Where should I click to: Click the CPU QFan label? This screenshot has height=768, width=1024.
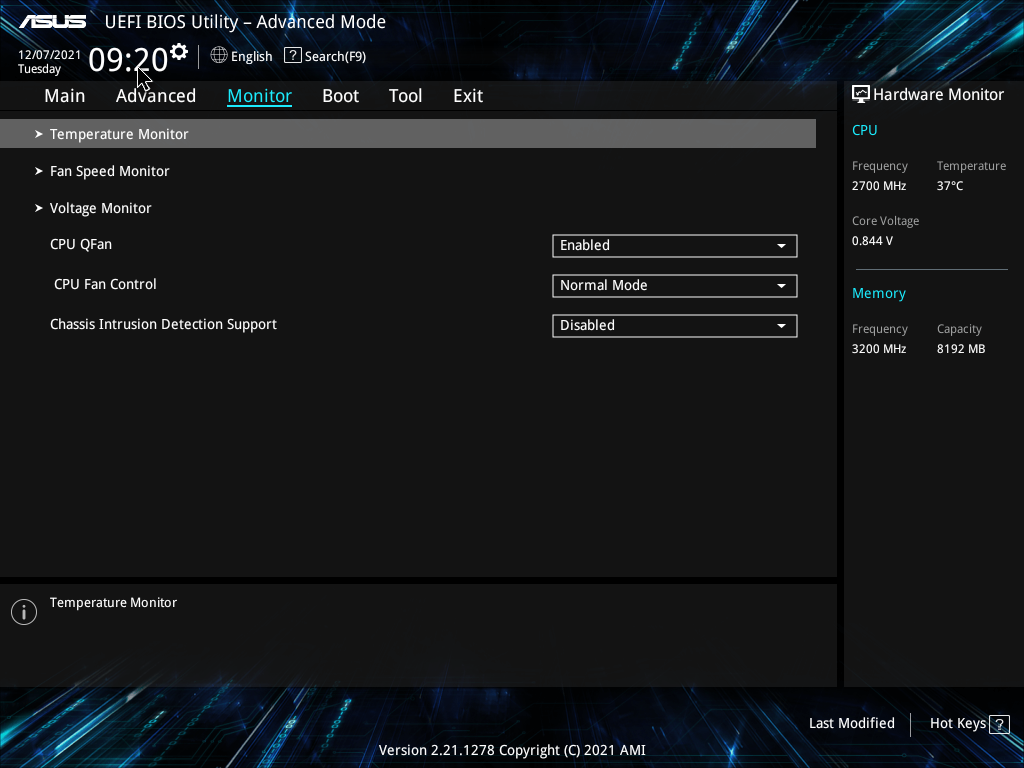81,244
